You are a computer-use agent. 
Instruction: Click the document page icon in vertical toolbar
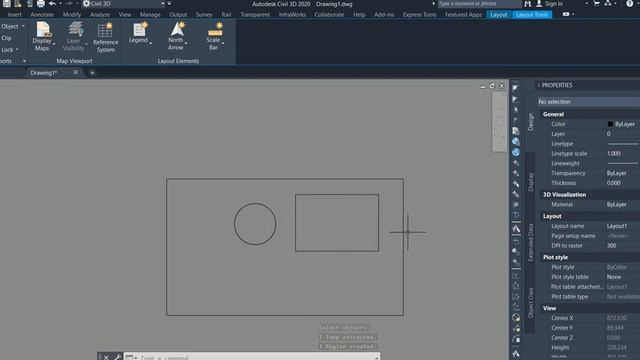click(x=516, y=131)
